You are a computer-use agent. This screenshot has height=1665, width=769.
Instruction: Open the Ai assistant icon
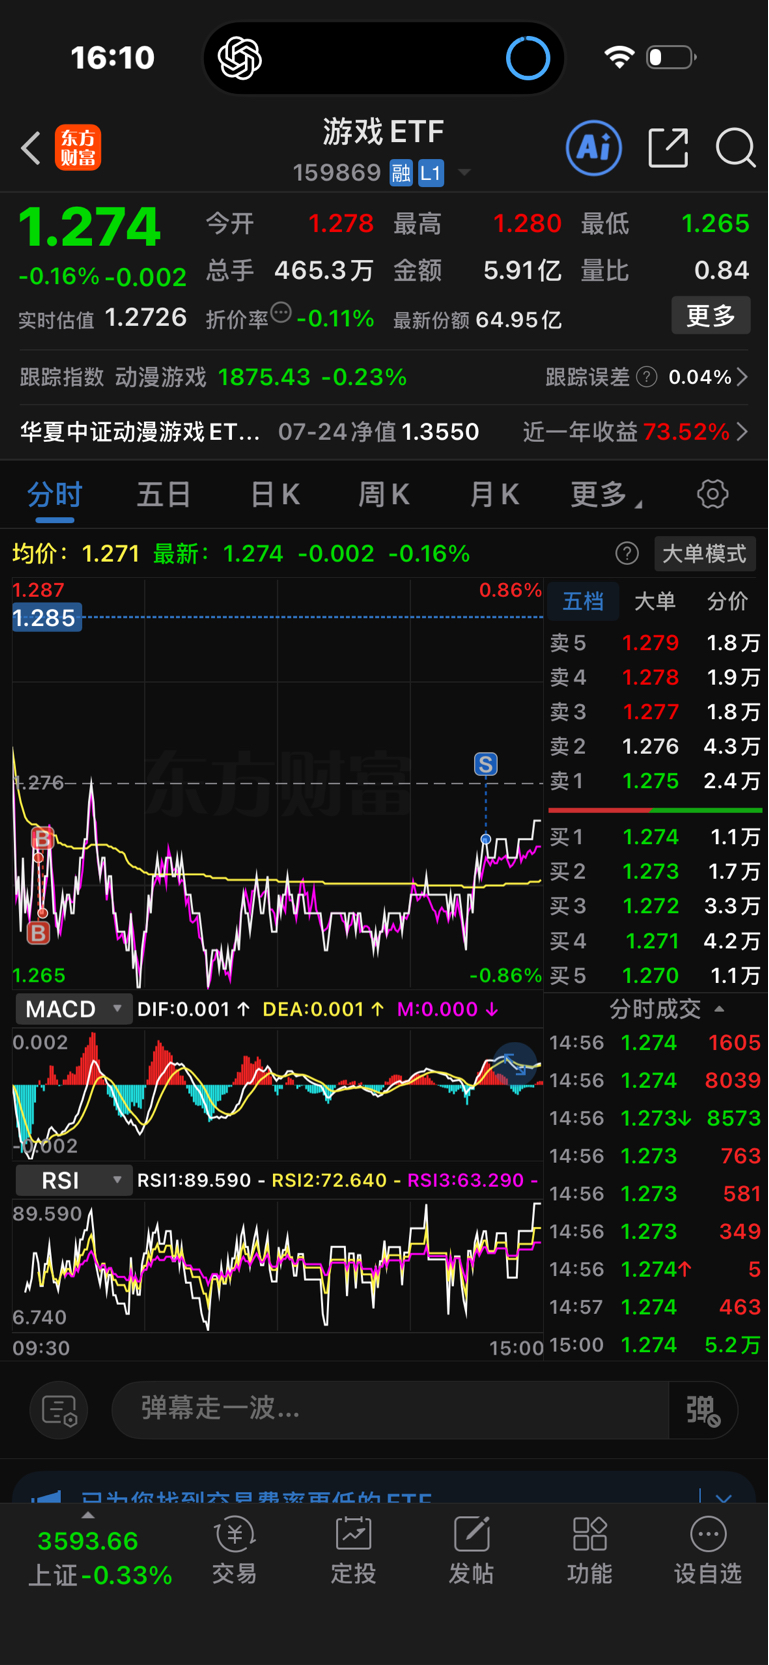(594, 148)
